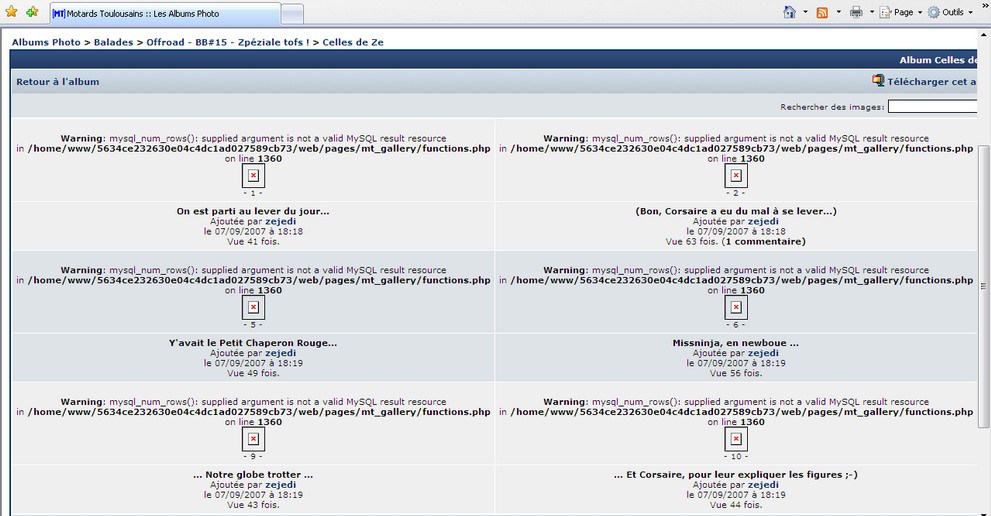Open the Page menu

pos(901,12)
